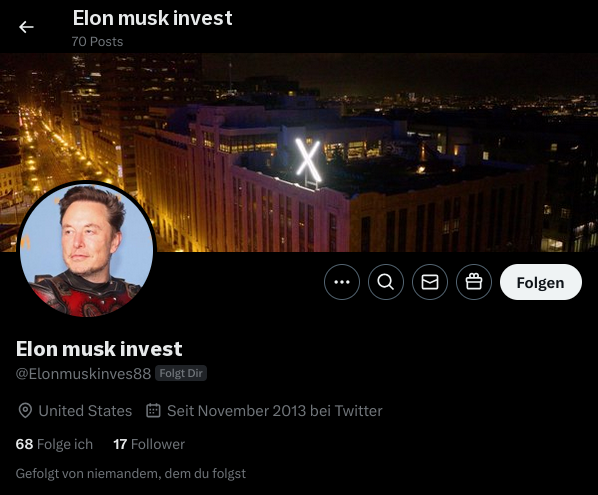Screen dimensions: 598x495
Task: Open the three-dot more options menu
Action: point(342,282)
